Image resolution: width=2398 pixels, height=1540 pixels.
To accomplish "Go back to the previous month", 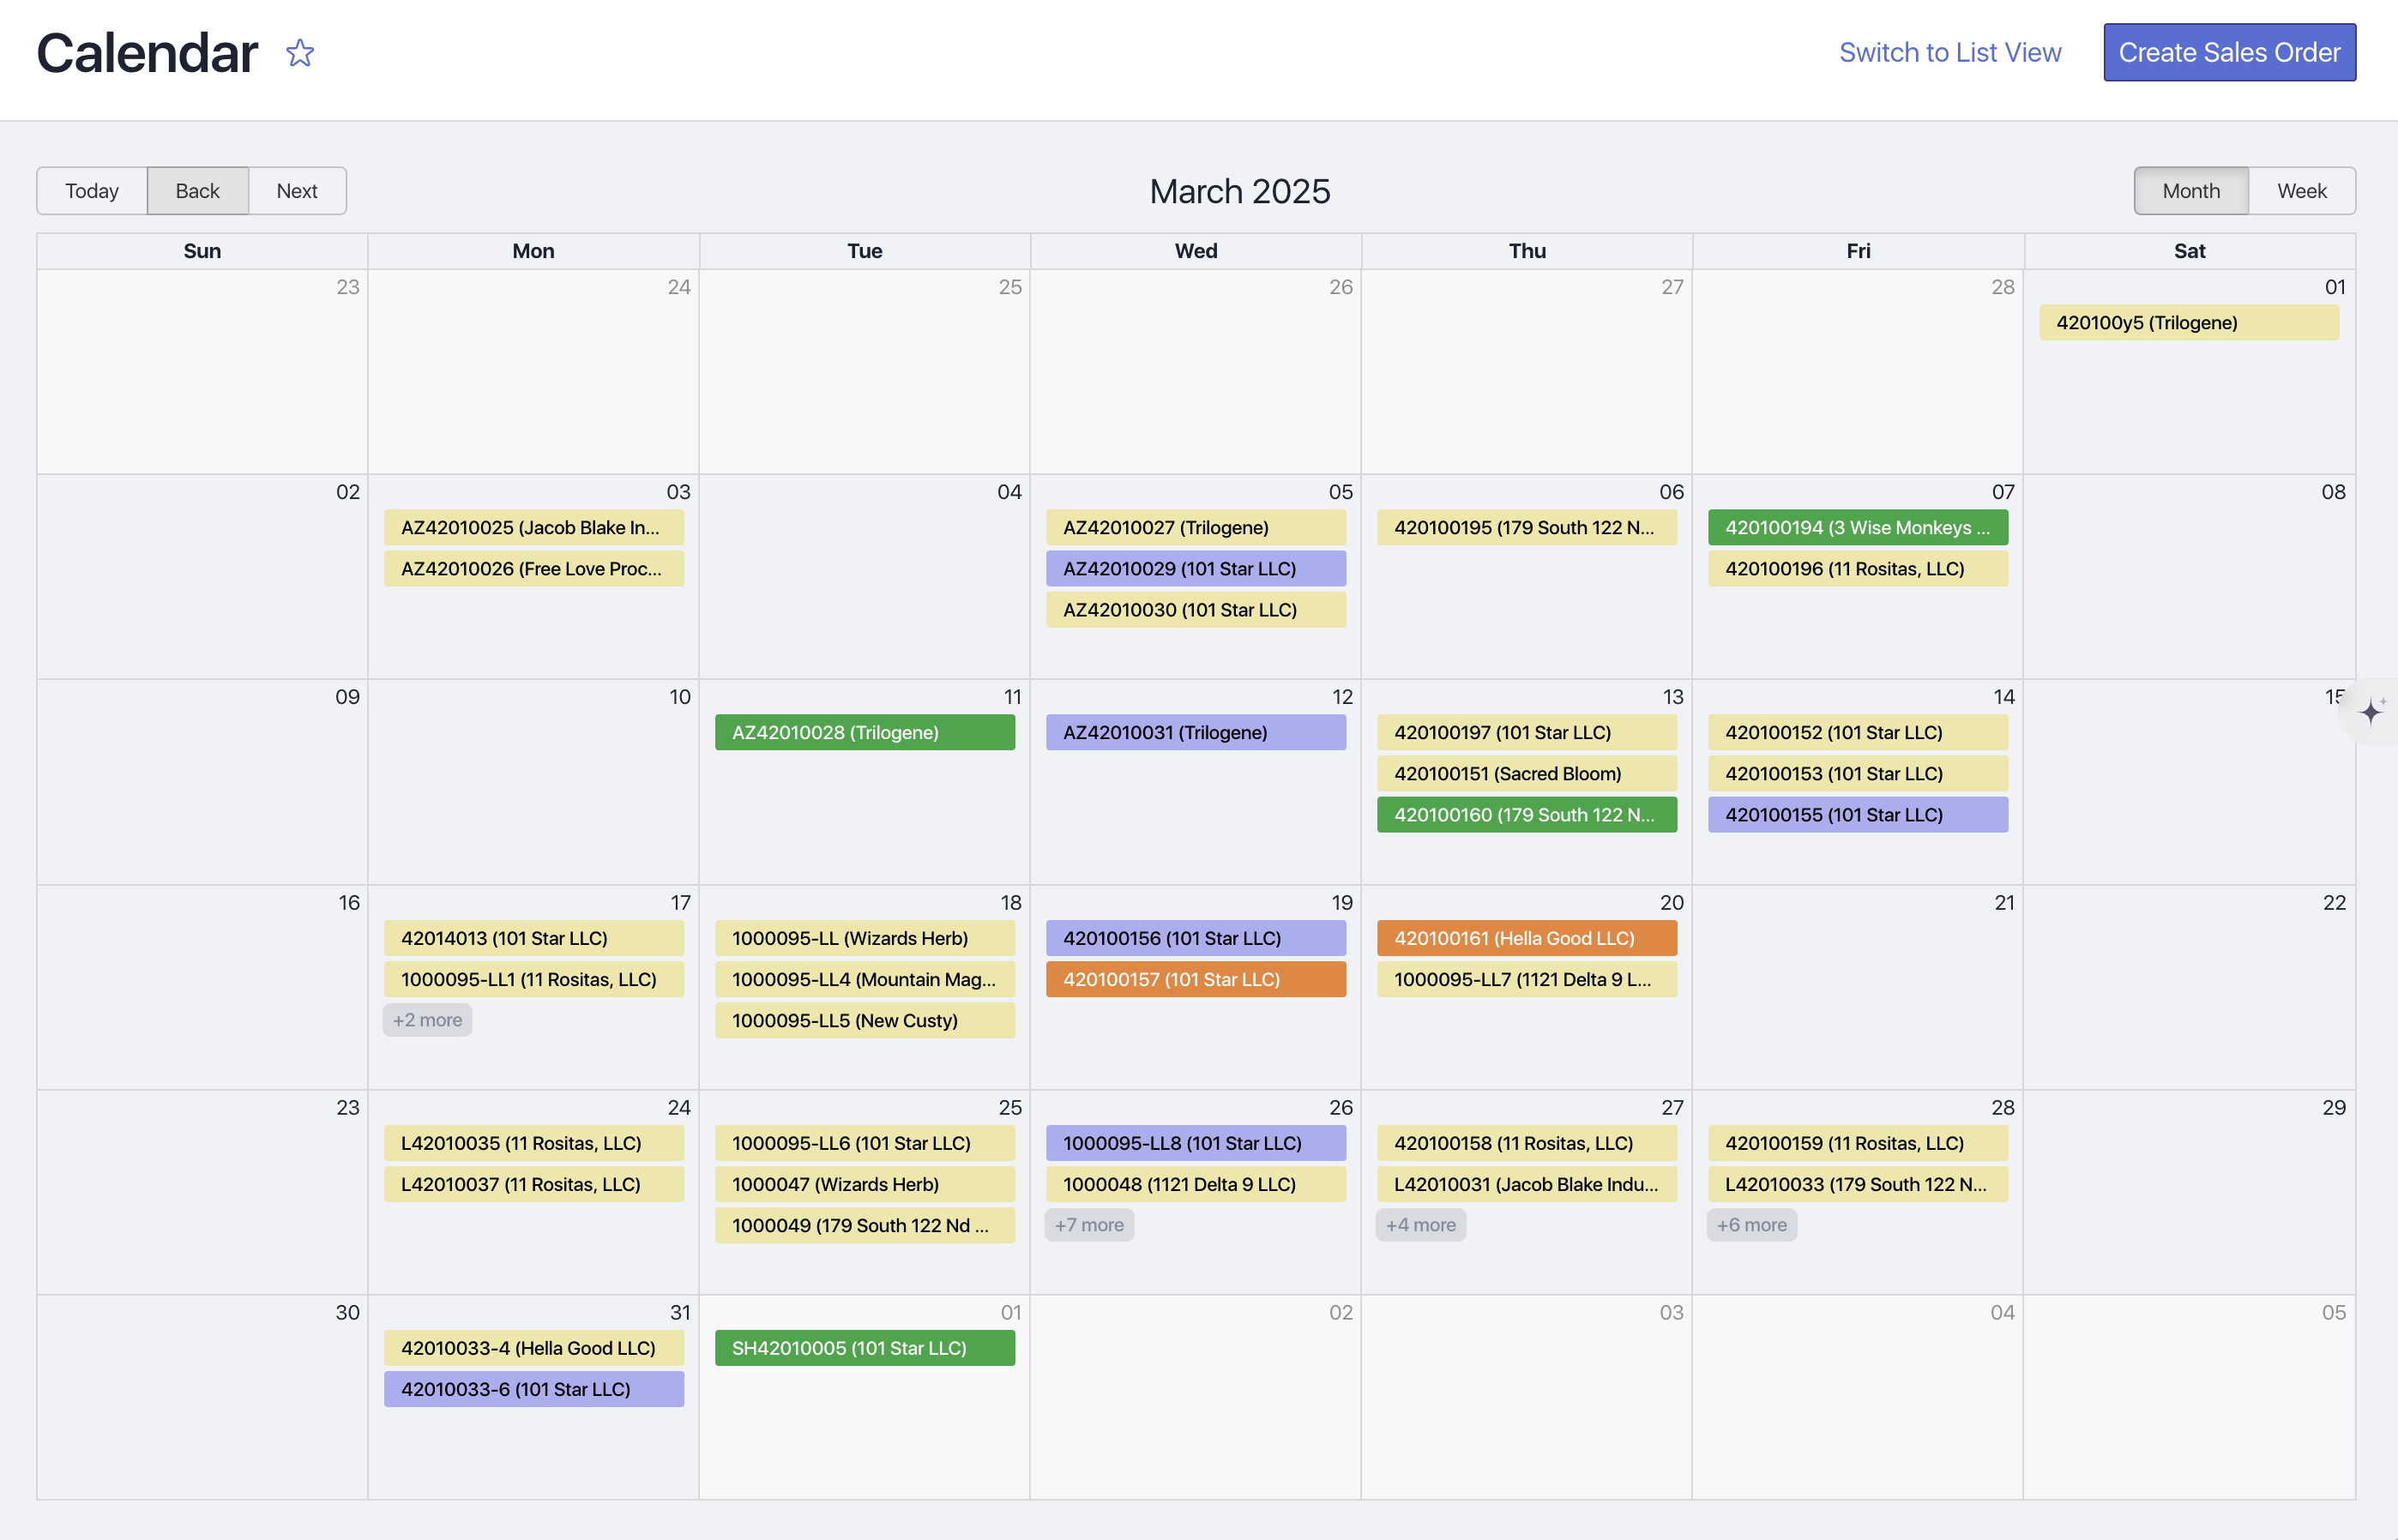I will pyautogui.click(x=197, y=191).
